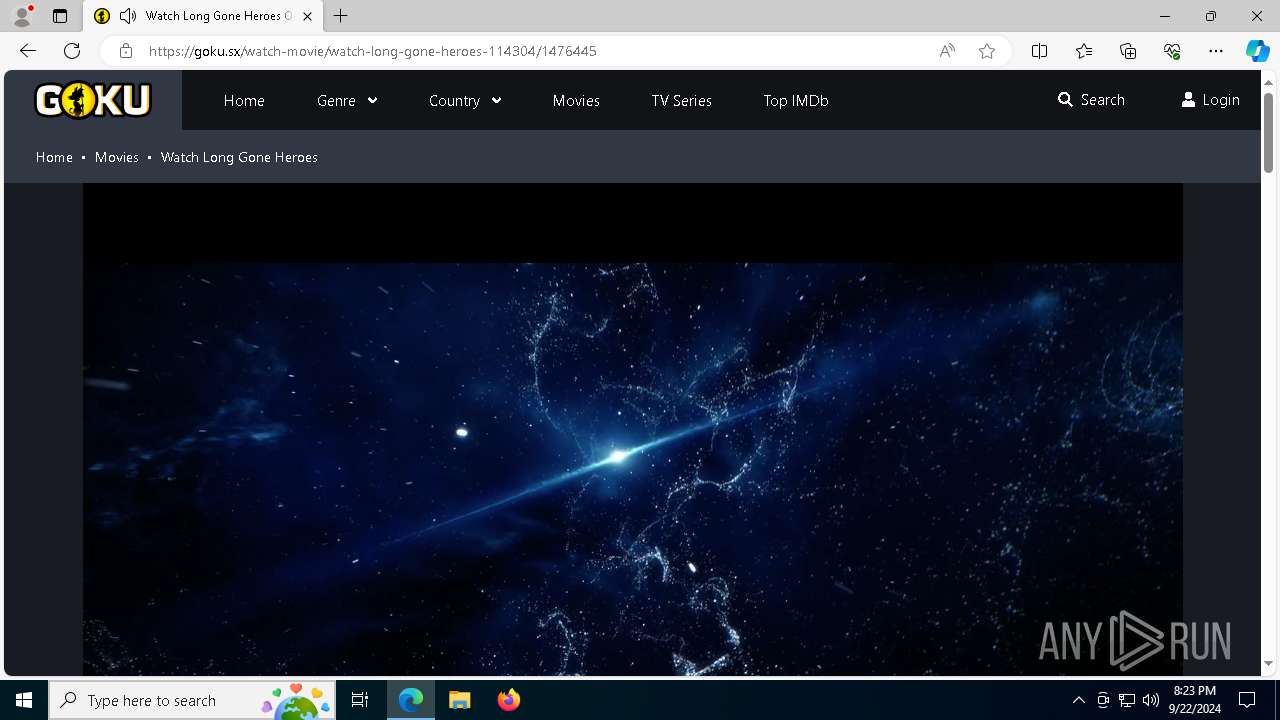Expand the Genre dropdown menu

(x=347, y=100)
